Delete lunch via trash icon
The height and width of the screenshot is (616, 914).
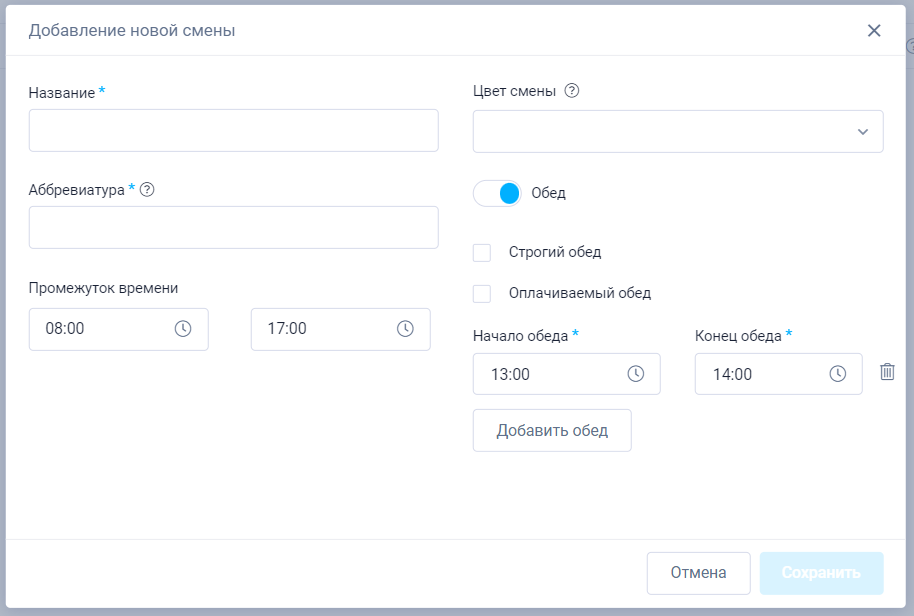point(887,372)
